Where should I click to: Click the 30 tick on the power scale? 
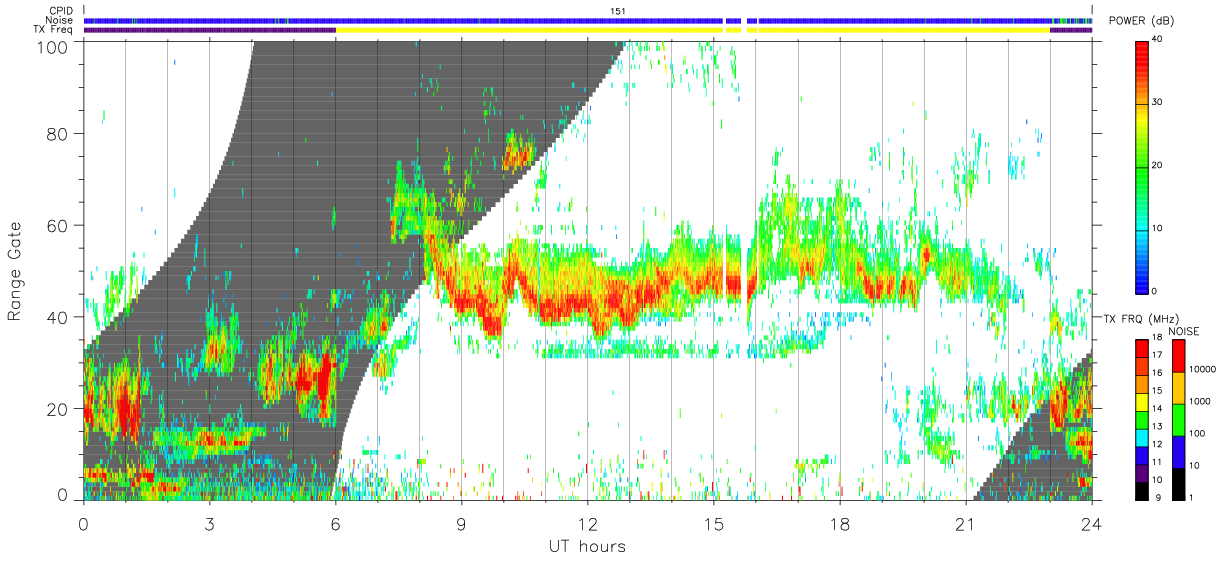(1158, 103)
